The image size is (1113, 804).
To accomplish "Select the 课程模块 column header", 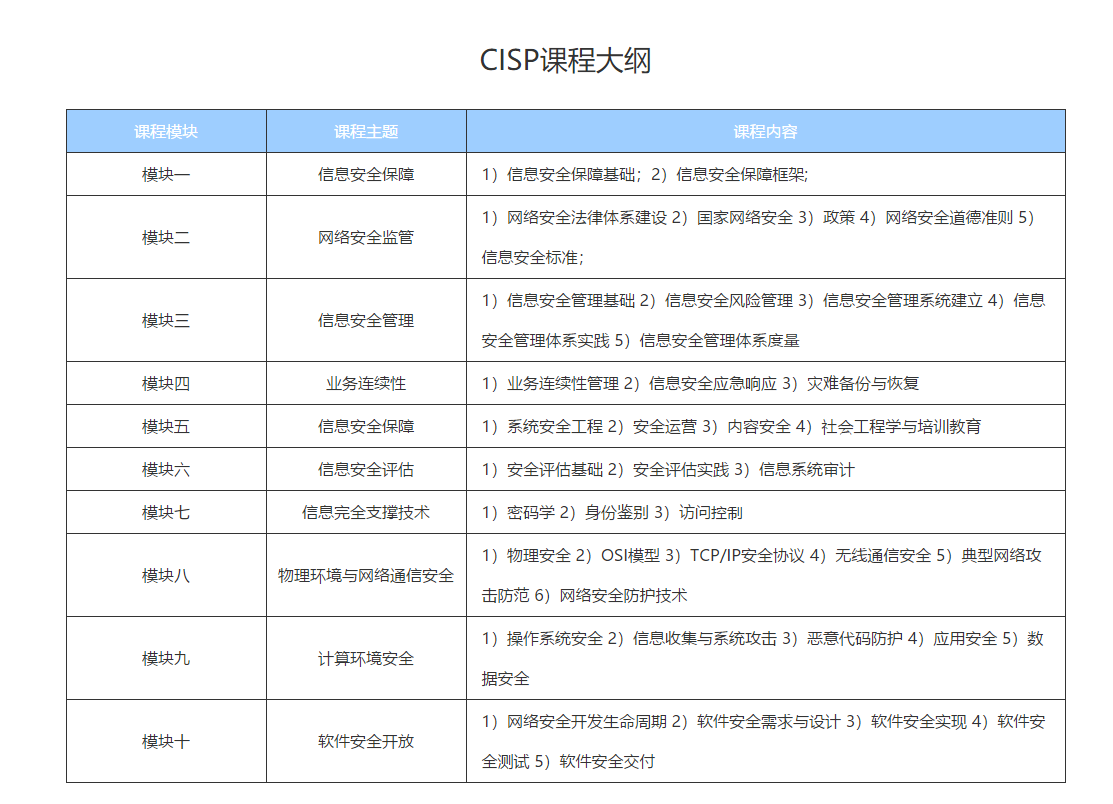I will click(166, 131).
